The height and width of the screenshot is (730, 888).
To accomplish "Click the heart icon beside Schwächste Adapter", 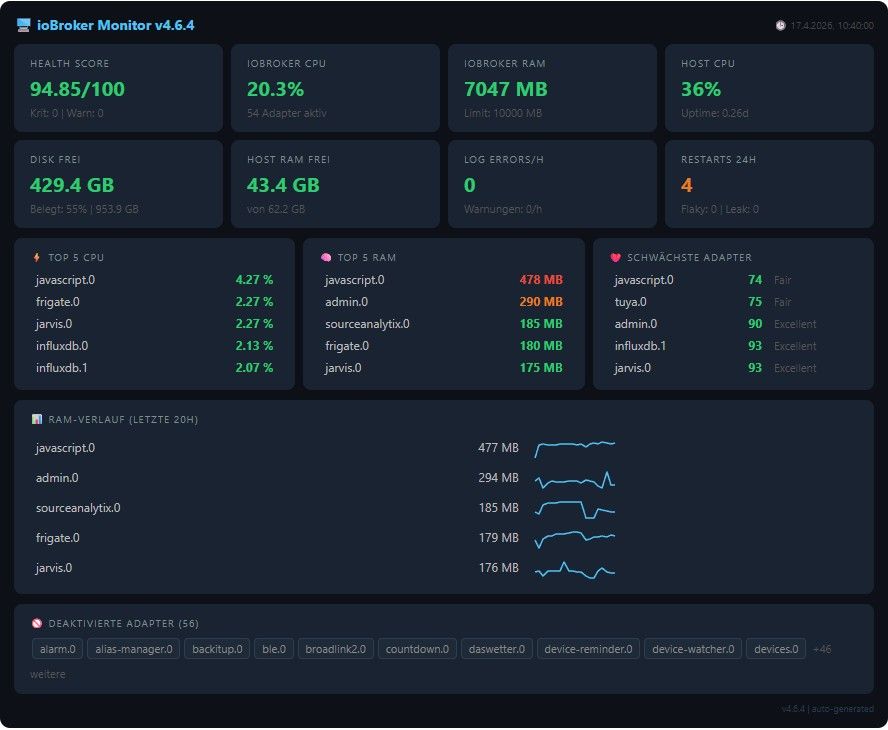I will click(x=616, y=257).
